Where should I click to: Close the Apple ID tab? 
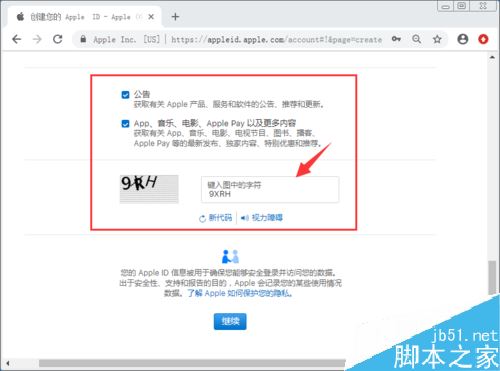pos(151,17)
